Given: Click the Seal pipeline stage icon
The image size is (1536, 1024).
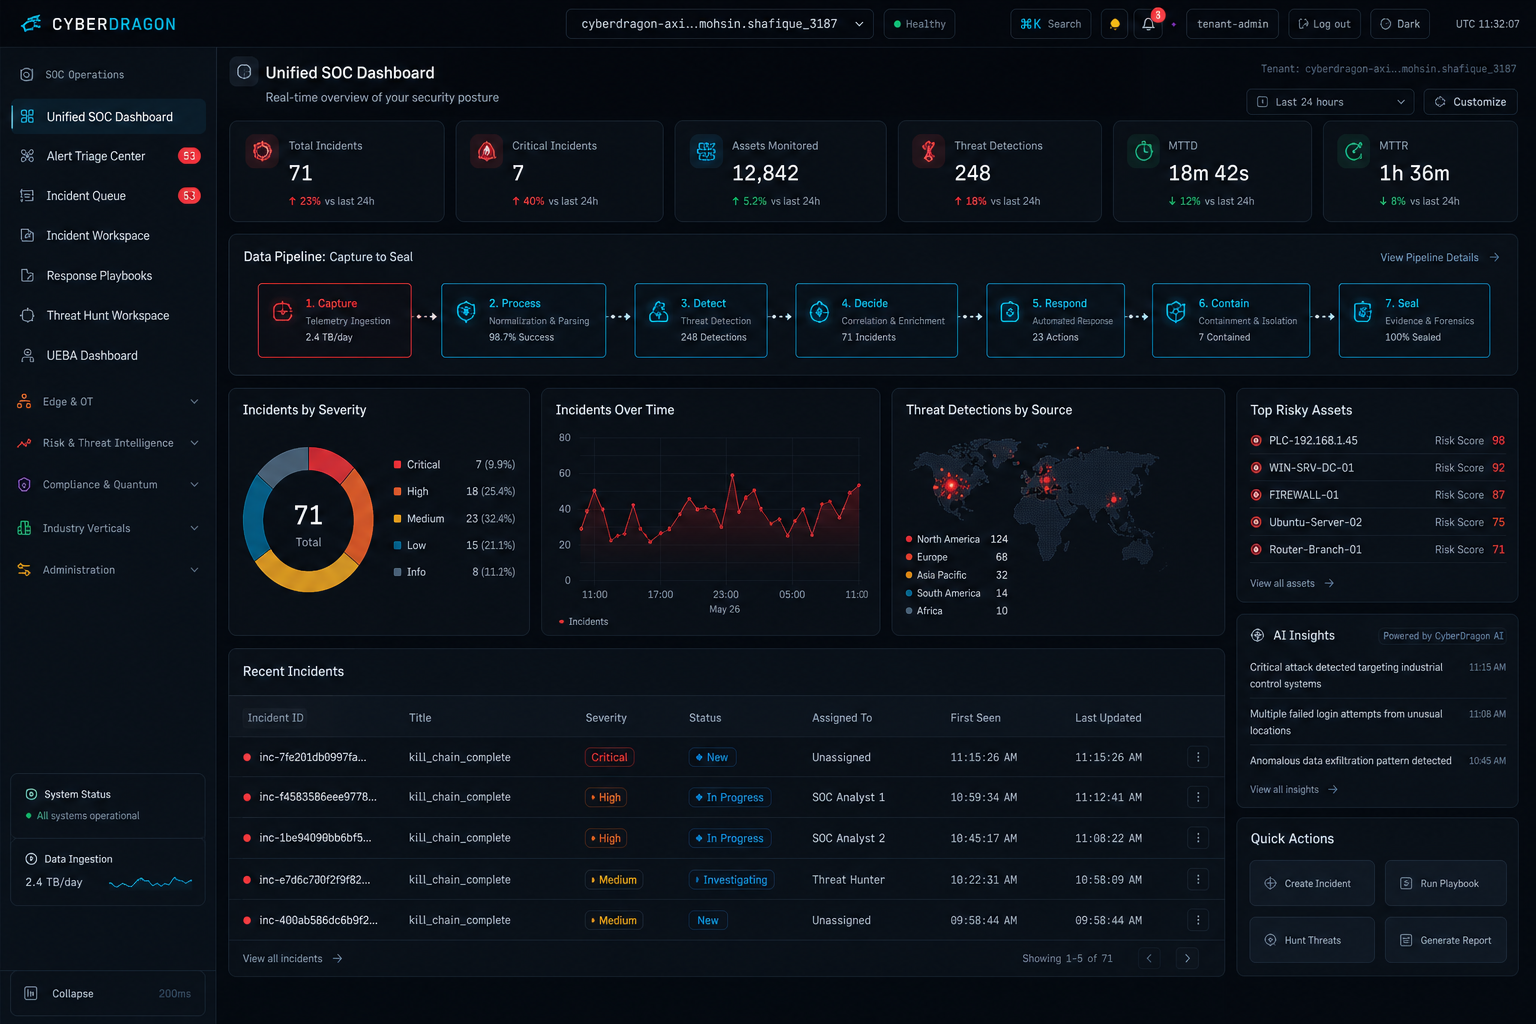Looking at the screenshot, I should [1363, 311].
